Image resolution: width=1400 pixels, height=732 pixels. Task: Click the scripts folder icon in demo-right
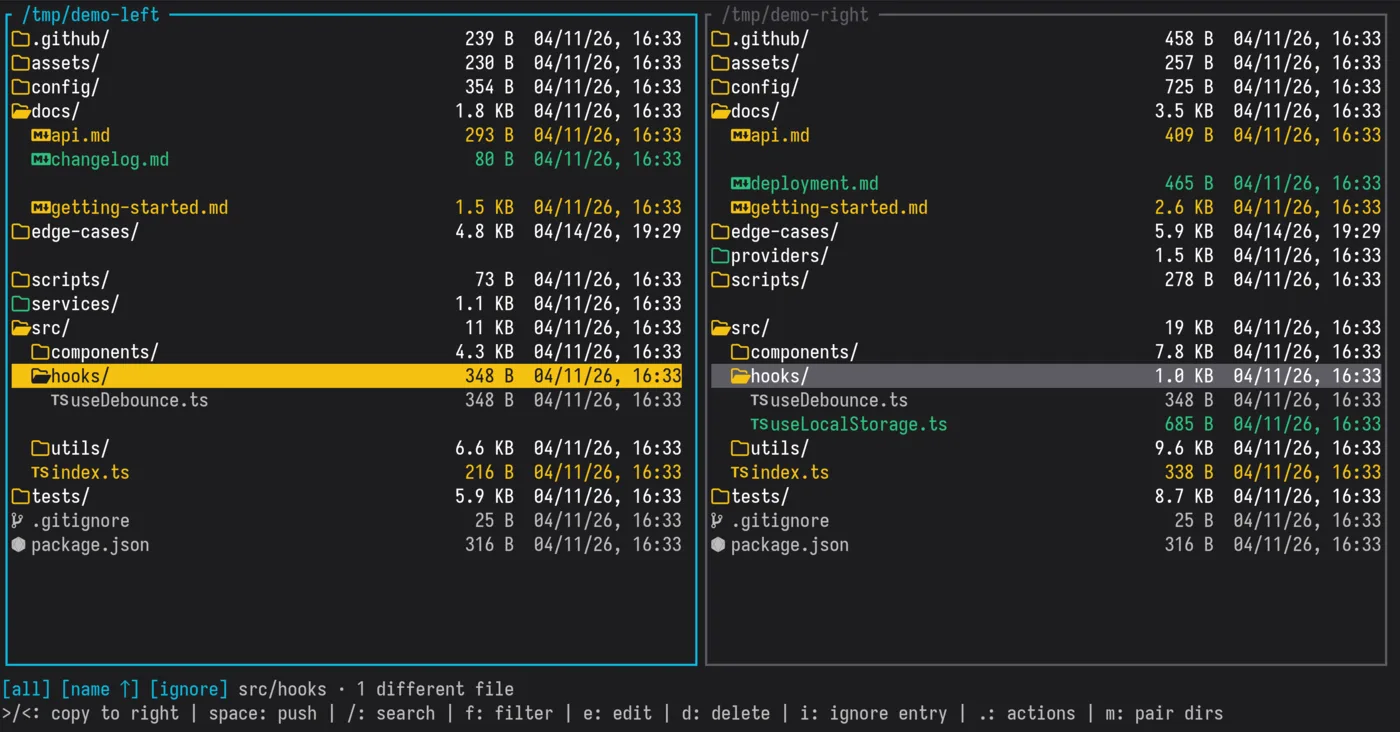click(720, 280)
